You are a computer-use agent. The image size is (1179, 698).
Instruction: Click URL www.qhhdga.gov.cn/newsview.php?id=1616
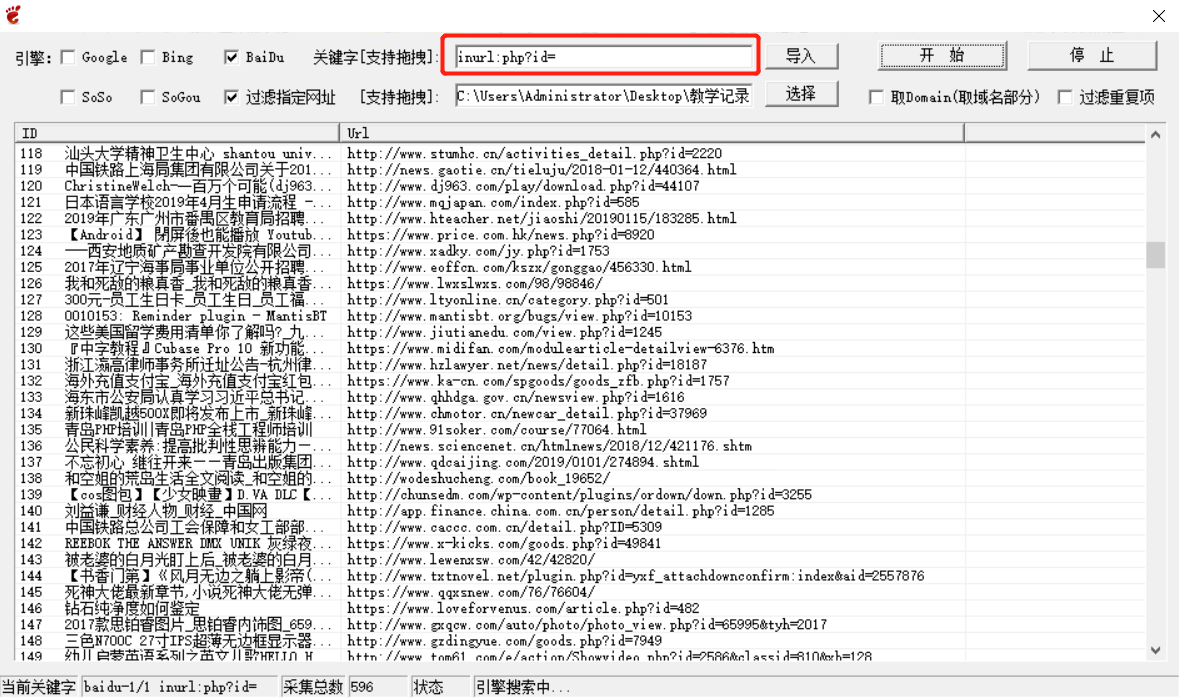(516, 397)
